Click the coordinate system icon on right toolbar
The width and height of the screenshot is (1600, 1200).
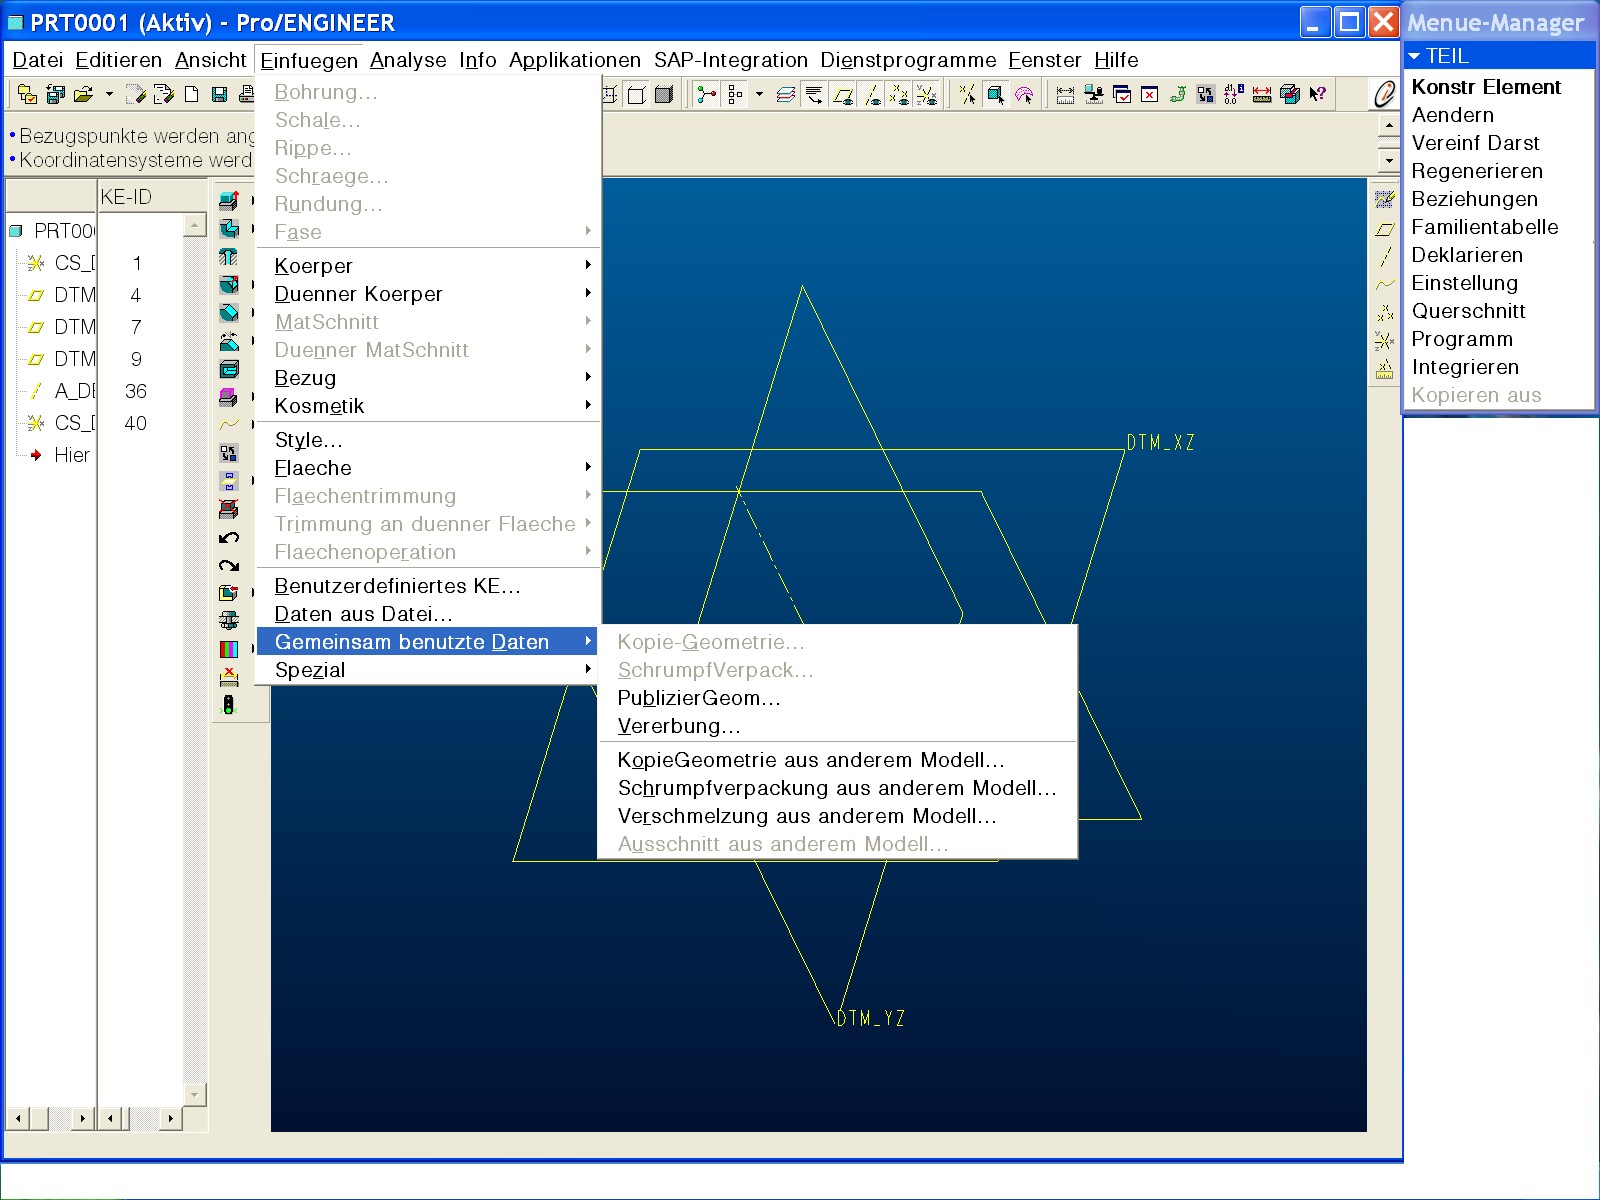[x=1385, y=341]
